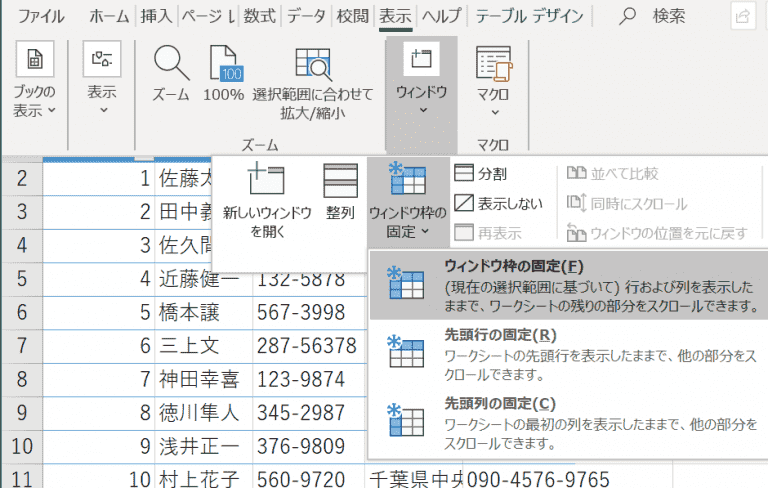Click the 100% zoom icon
The image size is (768, 488).
coord(223,68)
